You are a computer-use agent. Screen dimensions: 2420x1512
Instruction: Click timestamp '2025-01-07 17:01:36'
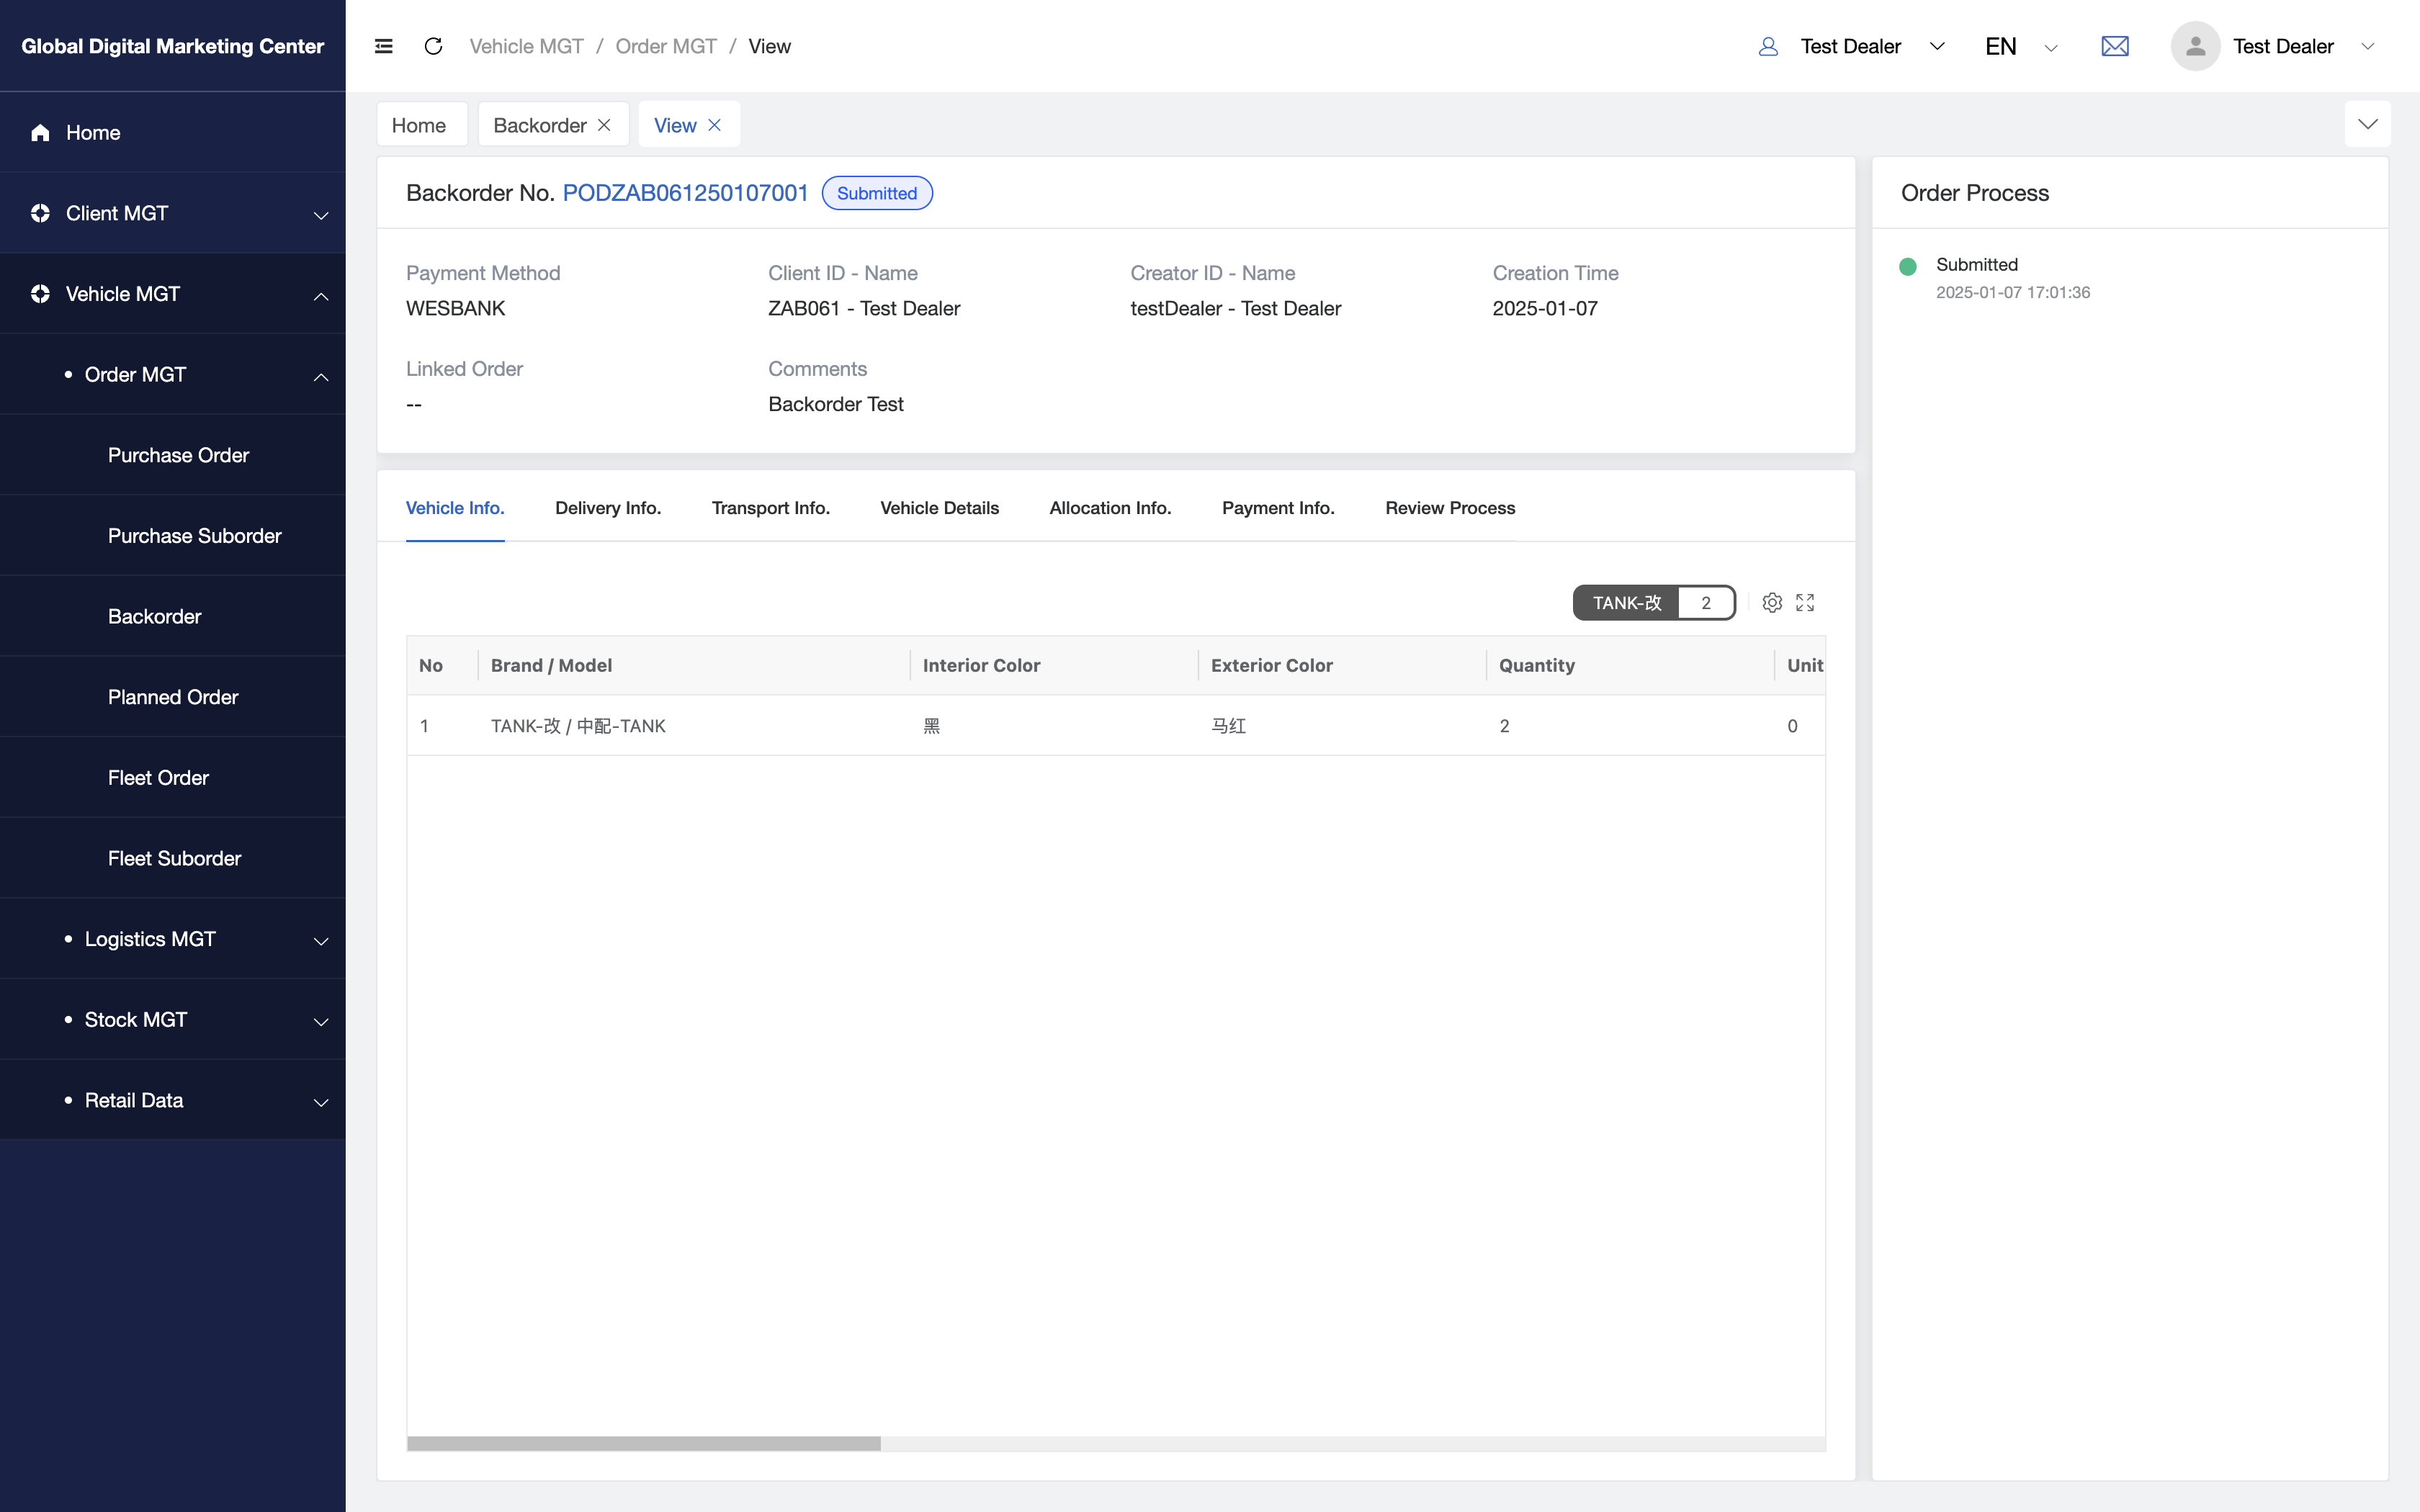(x=2012, y=292)
